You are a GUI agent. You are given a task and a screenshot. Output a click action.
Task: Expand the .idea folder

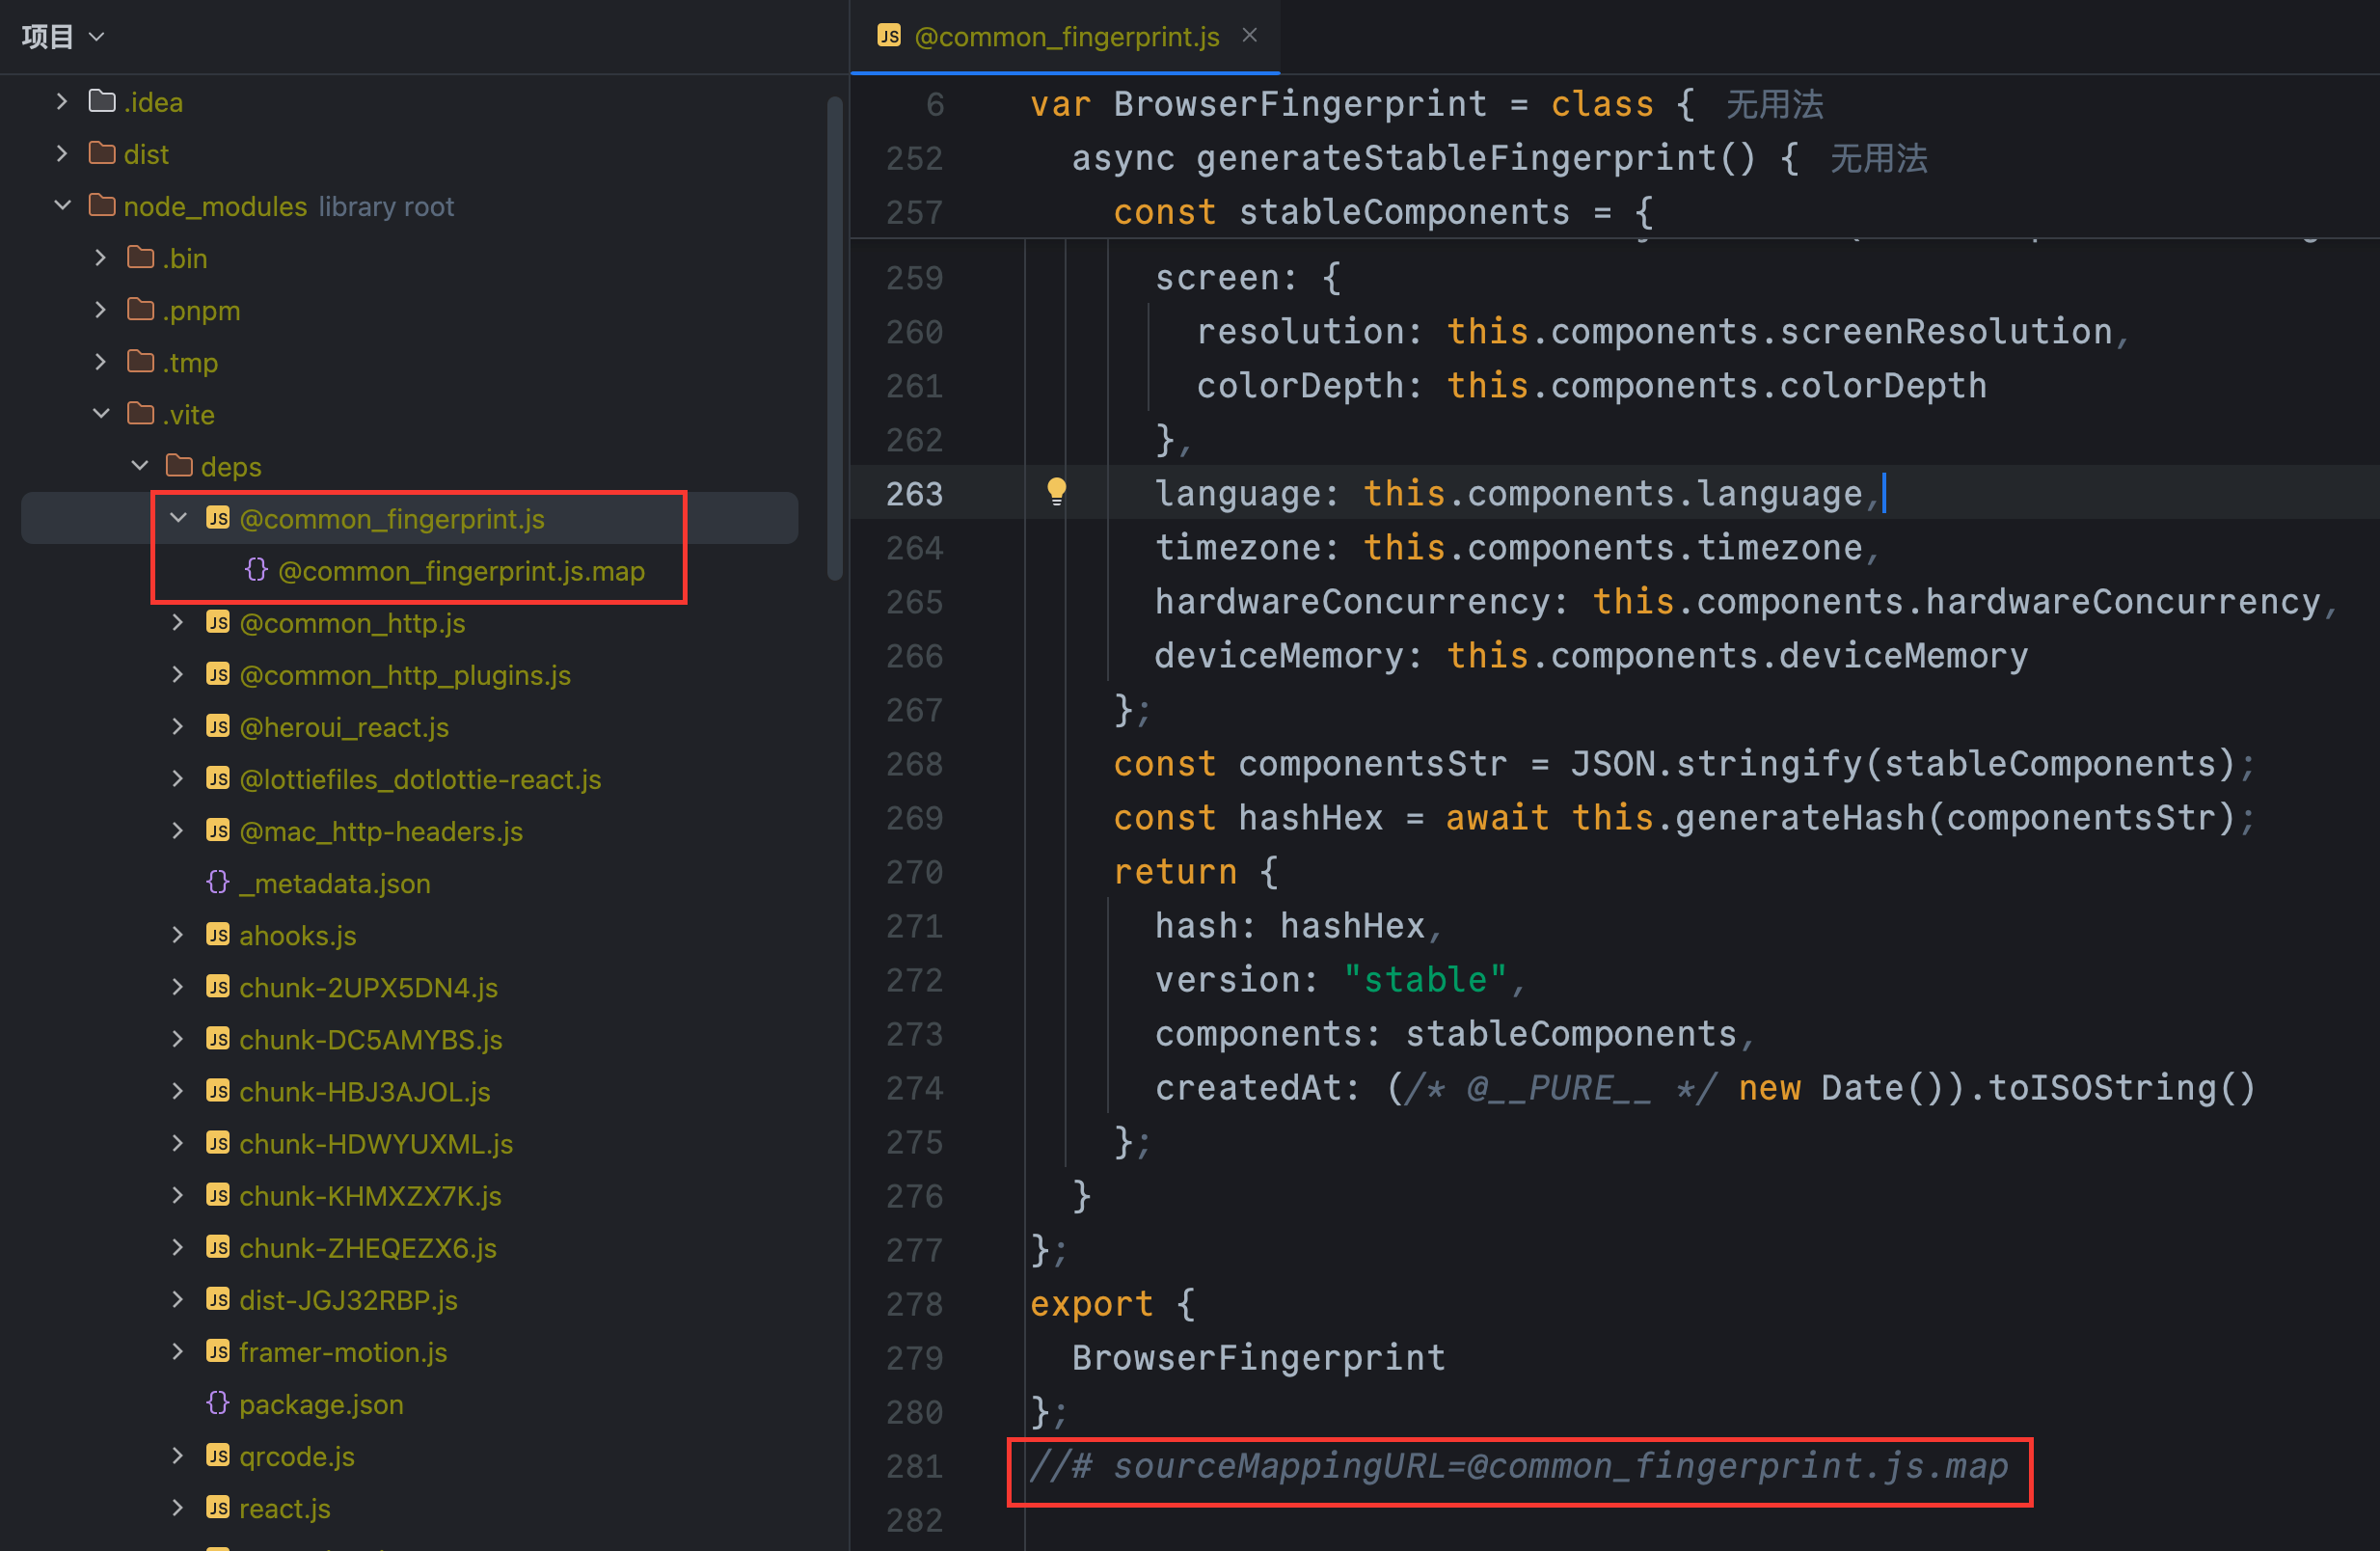pyautogui.click(x=62, y=101)
